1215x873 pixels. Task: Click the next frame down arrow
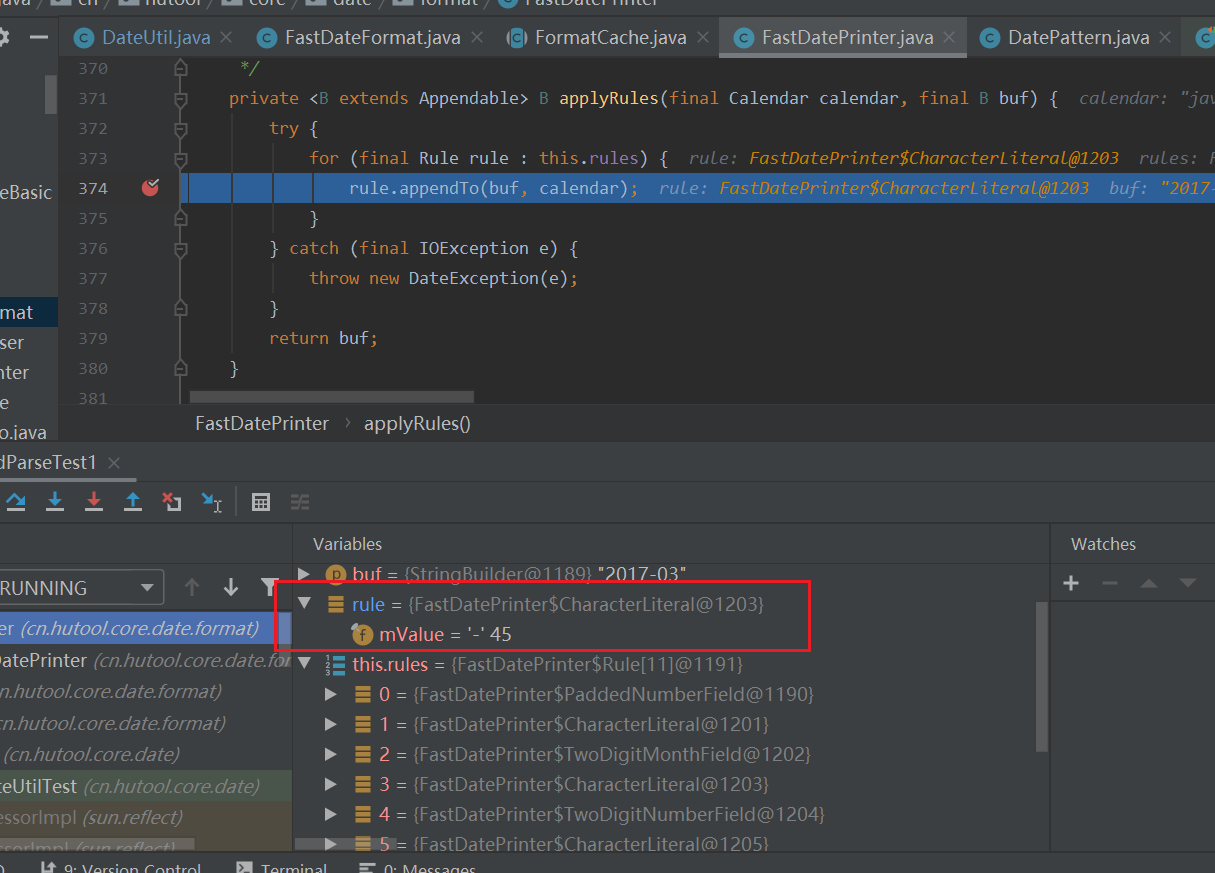231,587
